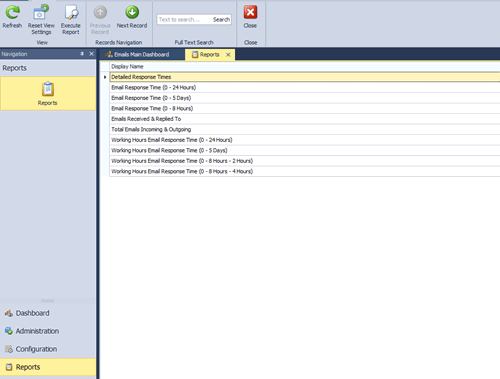The width and height of the screenshot is (500, 379).
Task: Go to Next Record arrow icon
Action: click(132, 12)
